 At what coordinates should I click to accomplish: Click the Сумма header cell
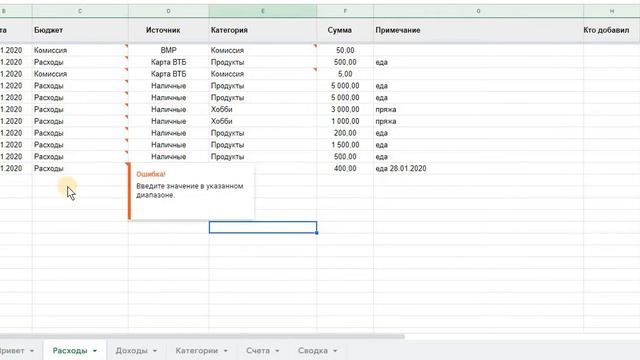click(345, 30)
